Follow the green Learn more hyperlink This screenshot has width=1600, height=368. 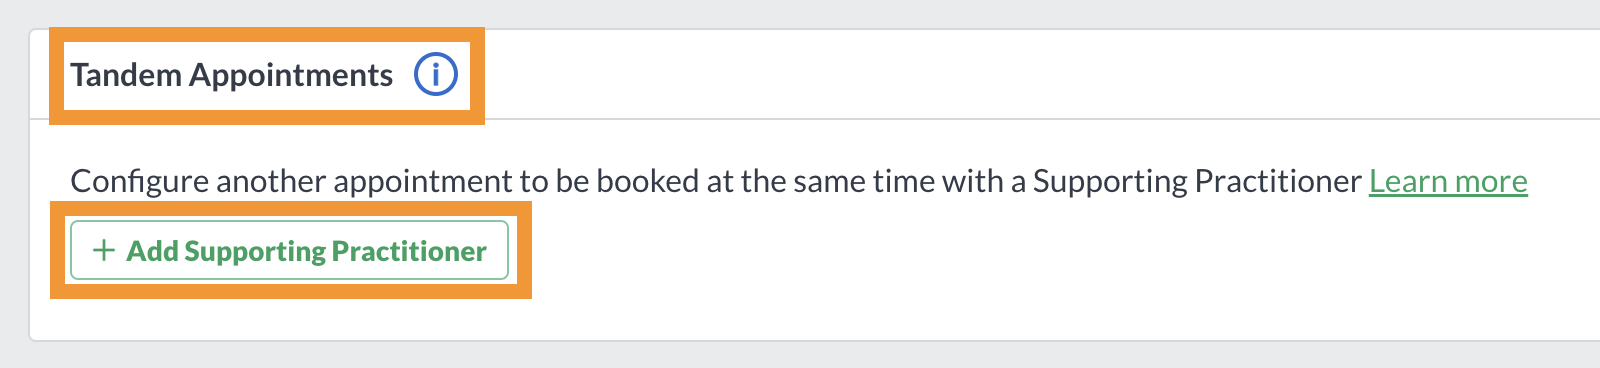[x=1448, y=181]
